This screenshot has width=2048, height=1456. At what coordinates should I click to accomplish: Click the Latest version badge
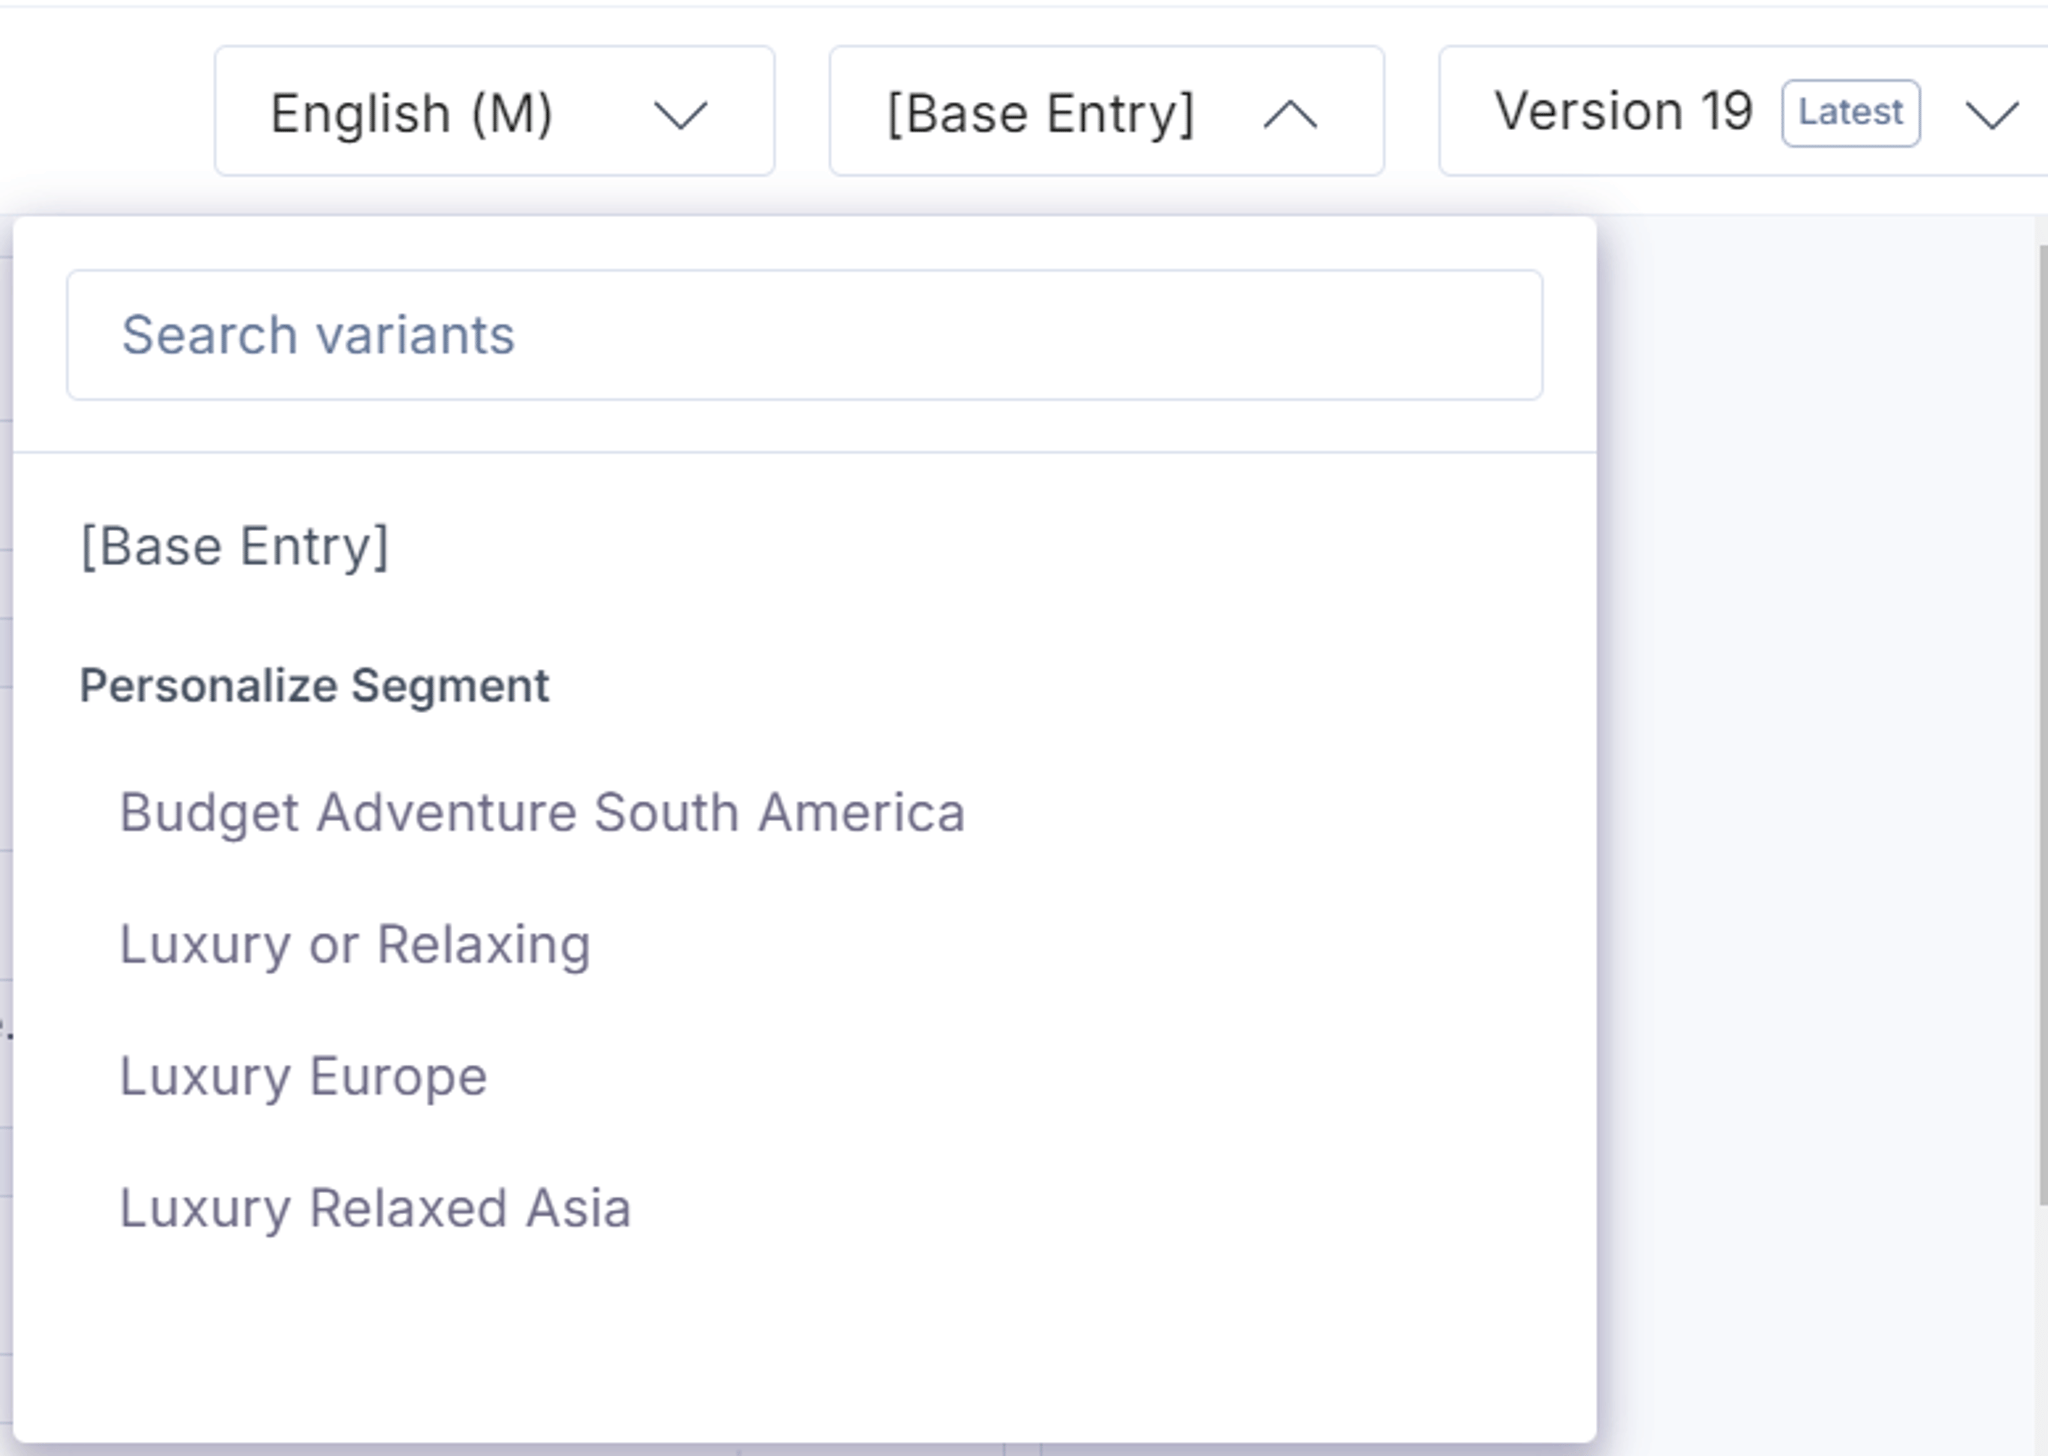(1850, 112)
